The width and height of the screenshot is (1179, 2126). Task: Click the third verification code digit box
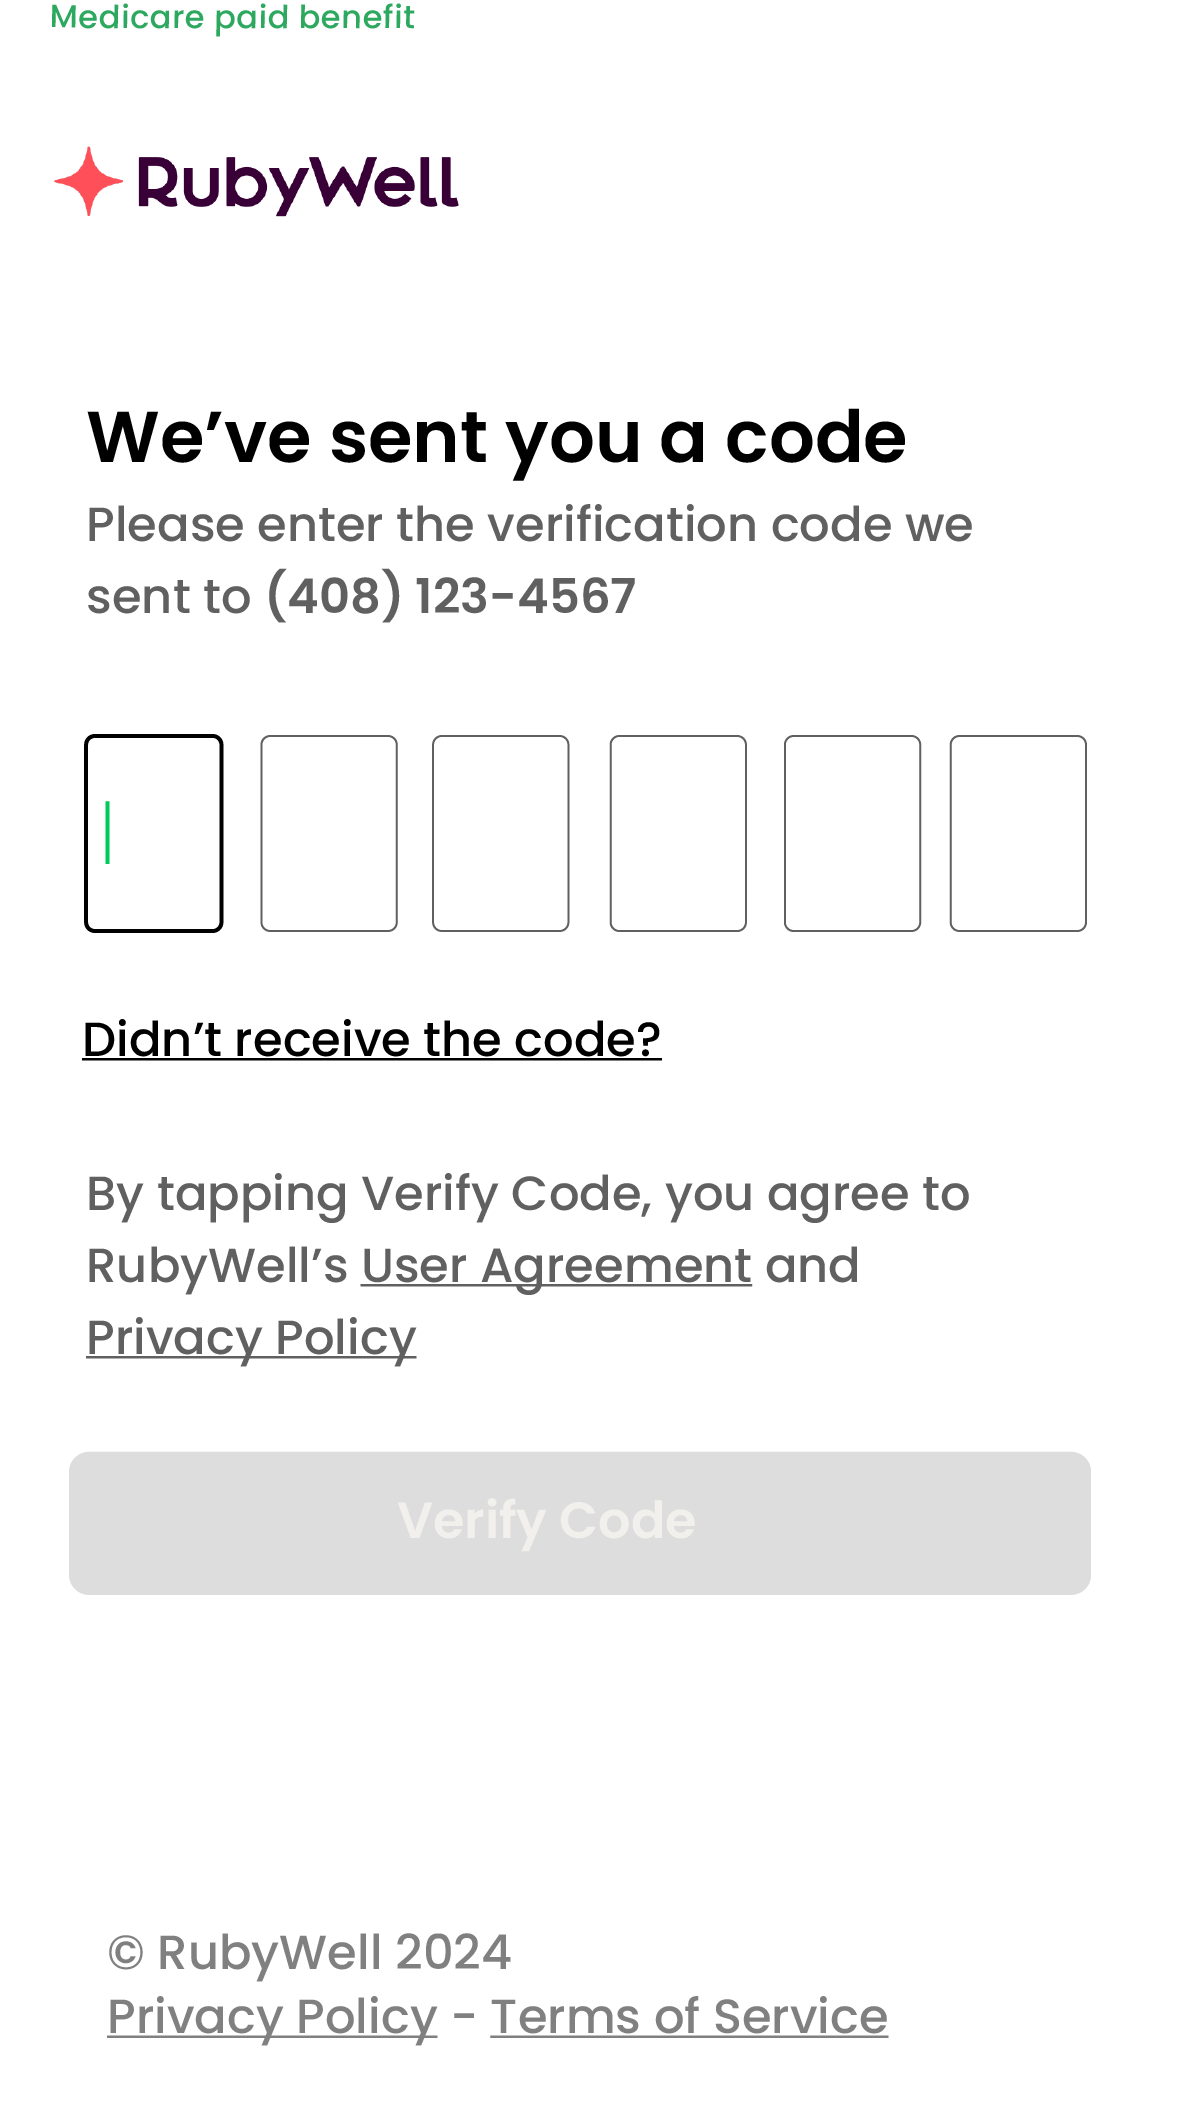(x=501, y=833)
